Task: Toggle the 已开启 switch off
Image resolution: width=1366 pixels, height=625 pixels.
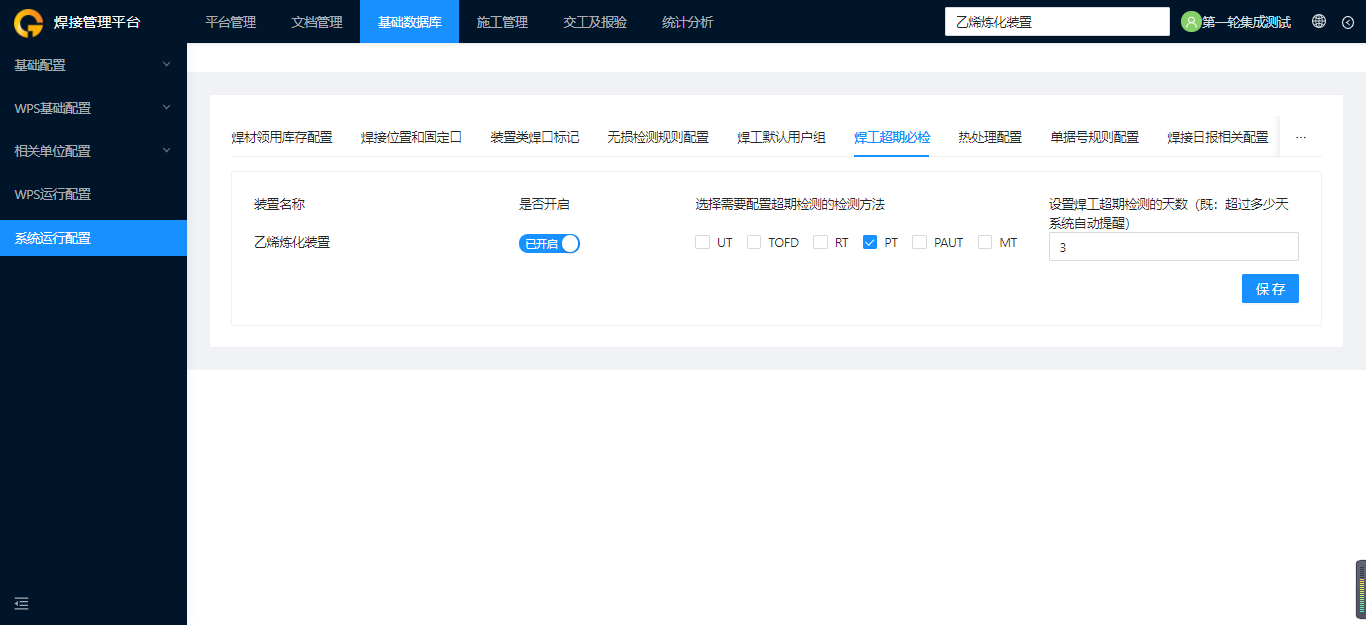Action: click(549, 244)
